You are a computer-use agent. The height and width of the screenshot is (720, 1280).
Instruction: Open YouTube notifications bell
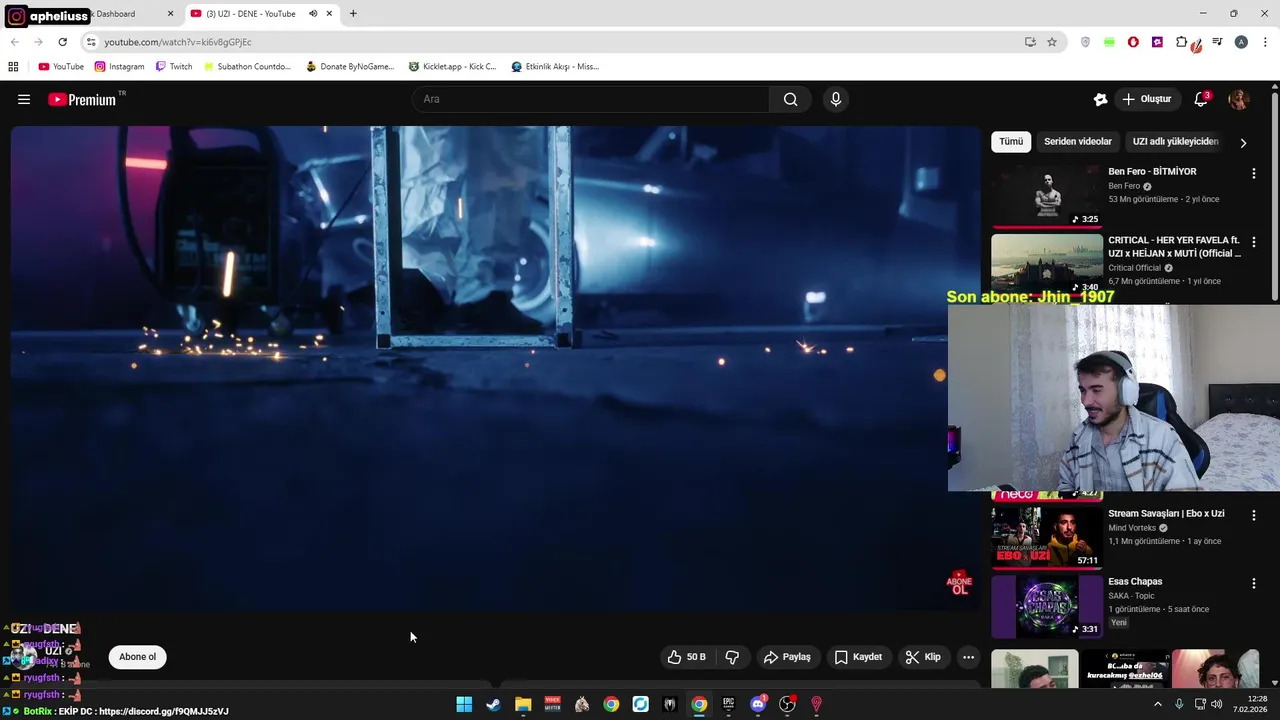coord(1201,99)
